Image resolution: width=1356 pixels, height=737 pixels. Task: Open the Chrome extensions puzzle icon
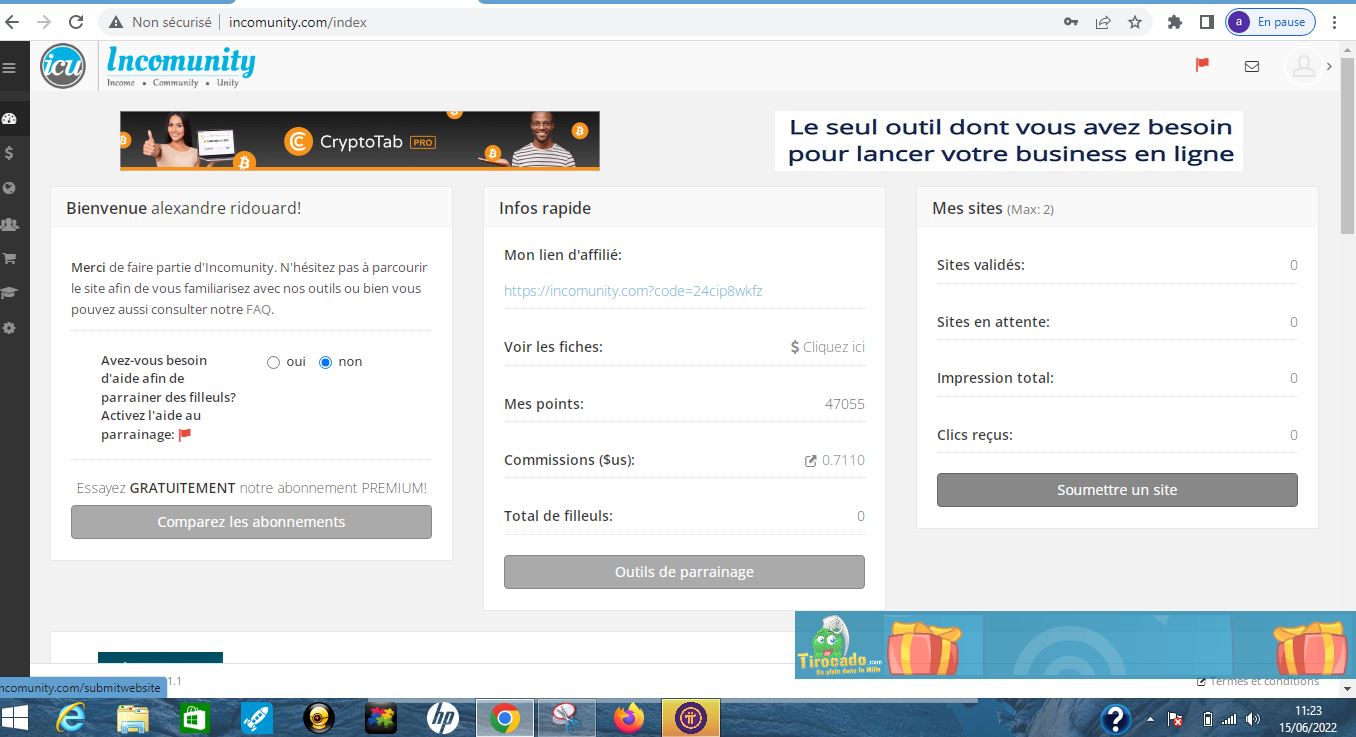(1175, 21)
